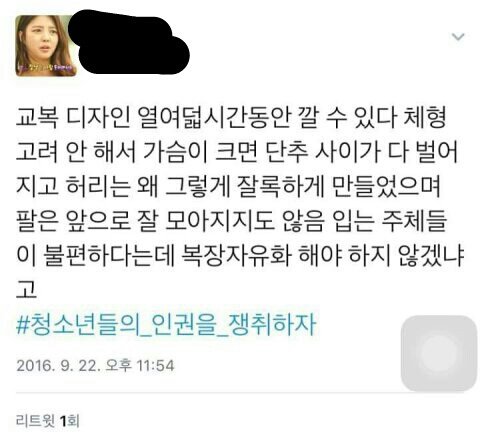Click the last single character 고 in the tweet
This screenshot has width=480, height=447.
[x=26, y=290]
